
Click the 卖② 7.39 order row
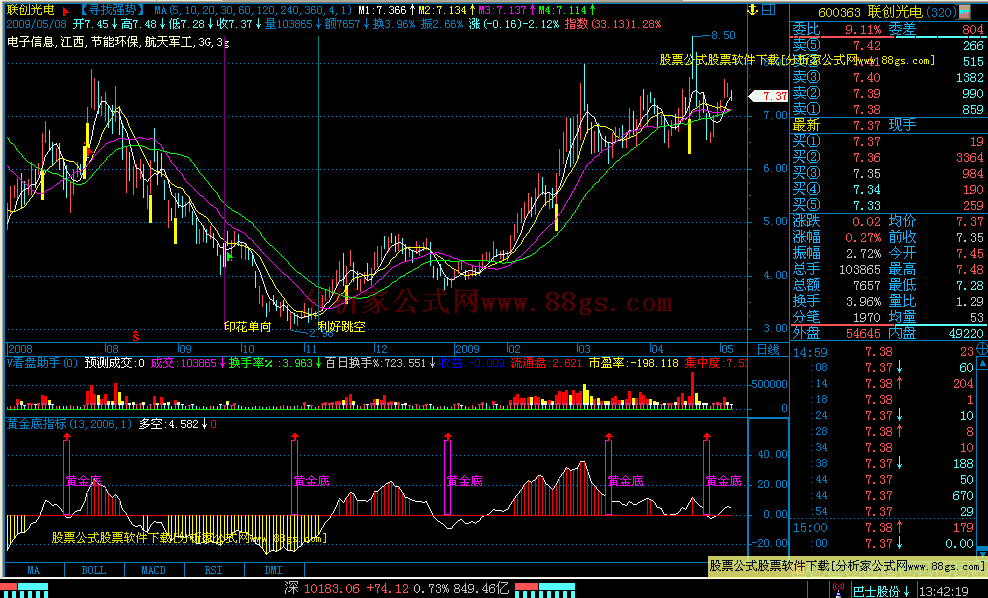[x=888, y=93]
